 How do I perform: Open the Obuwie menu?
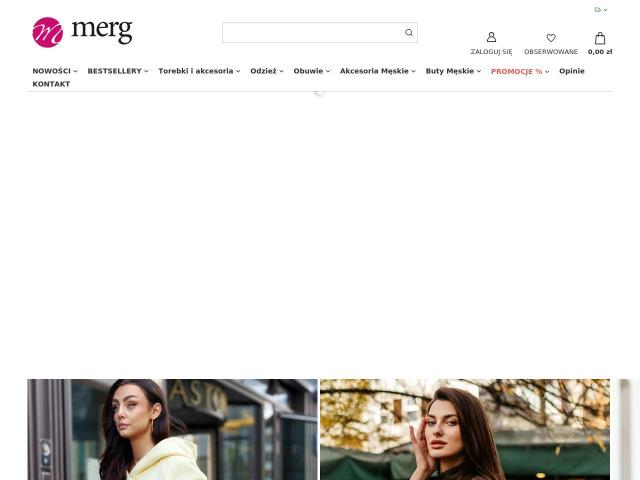coord(312,71)
